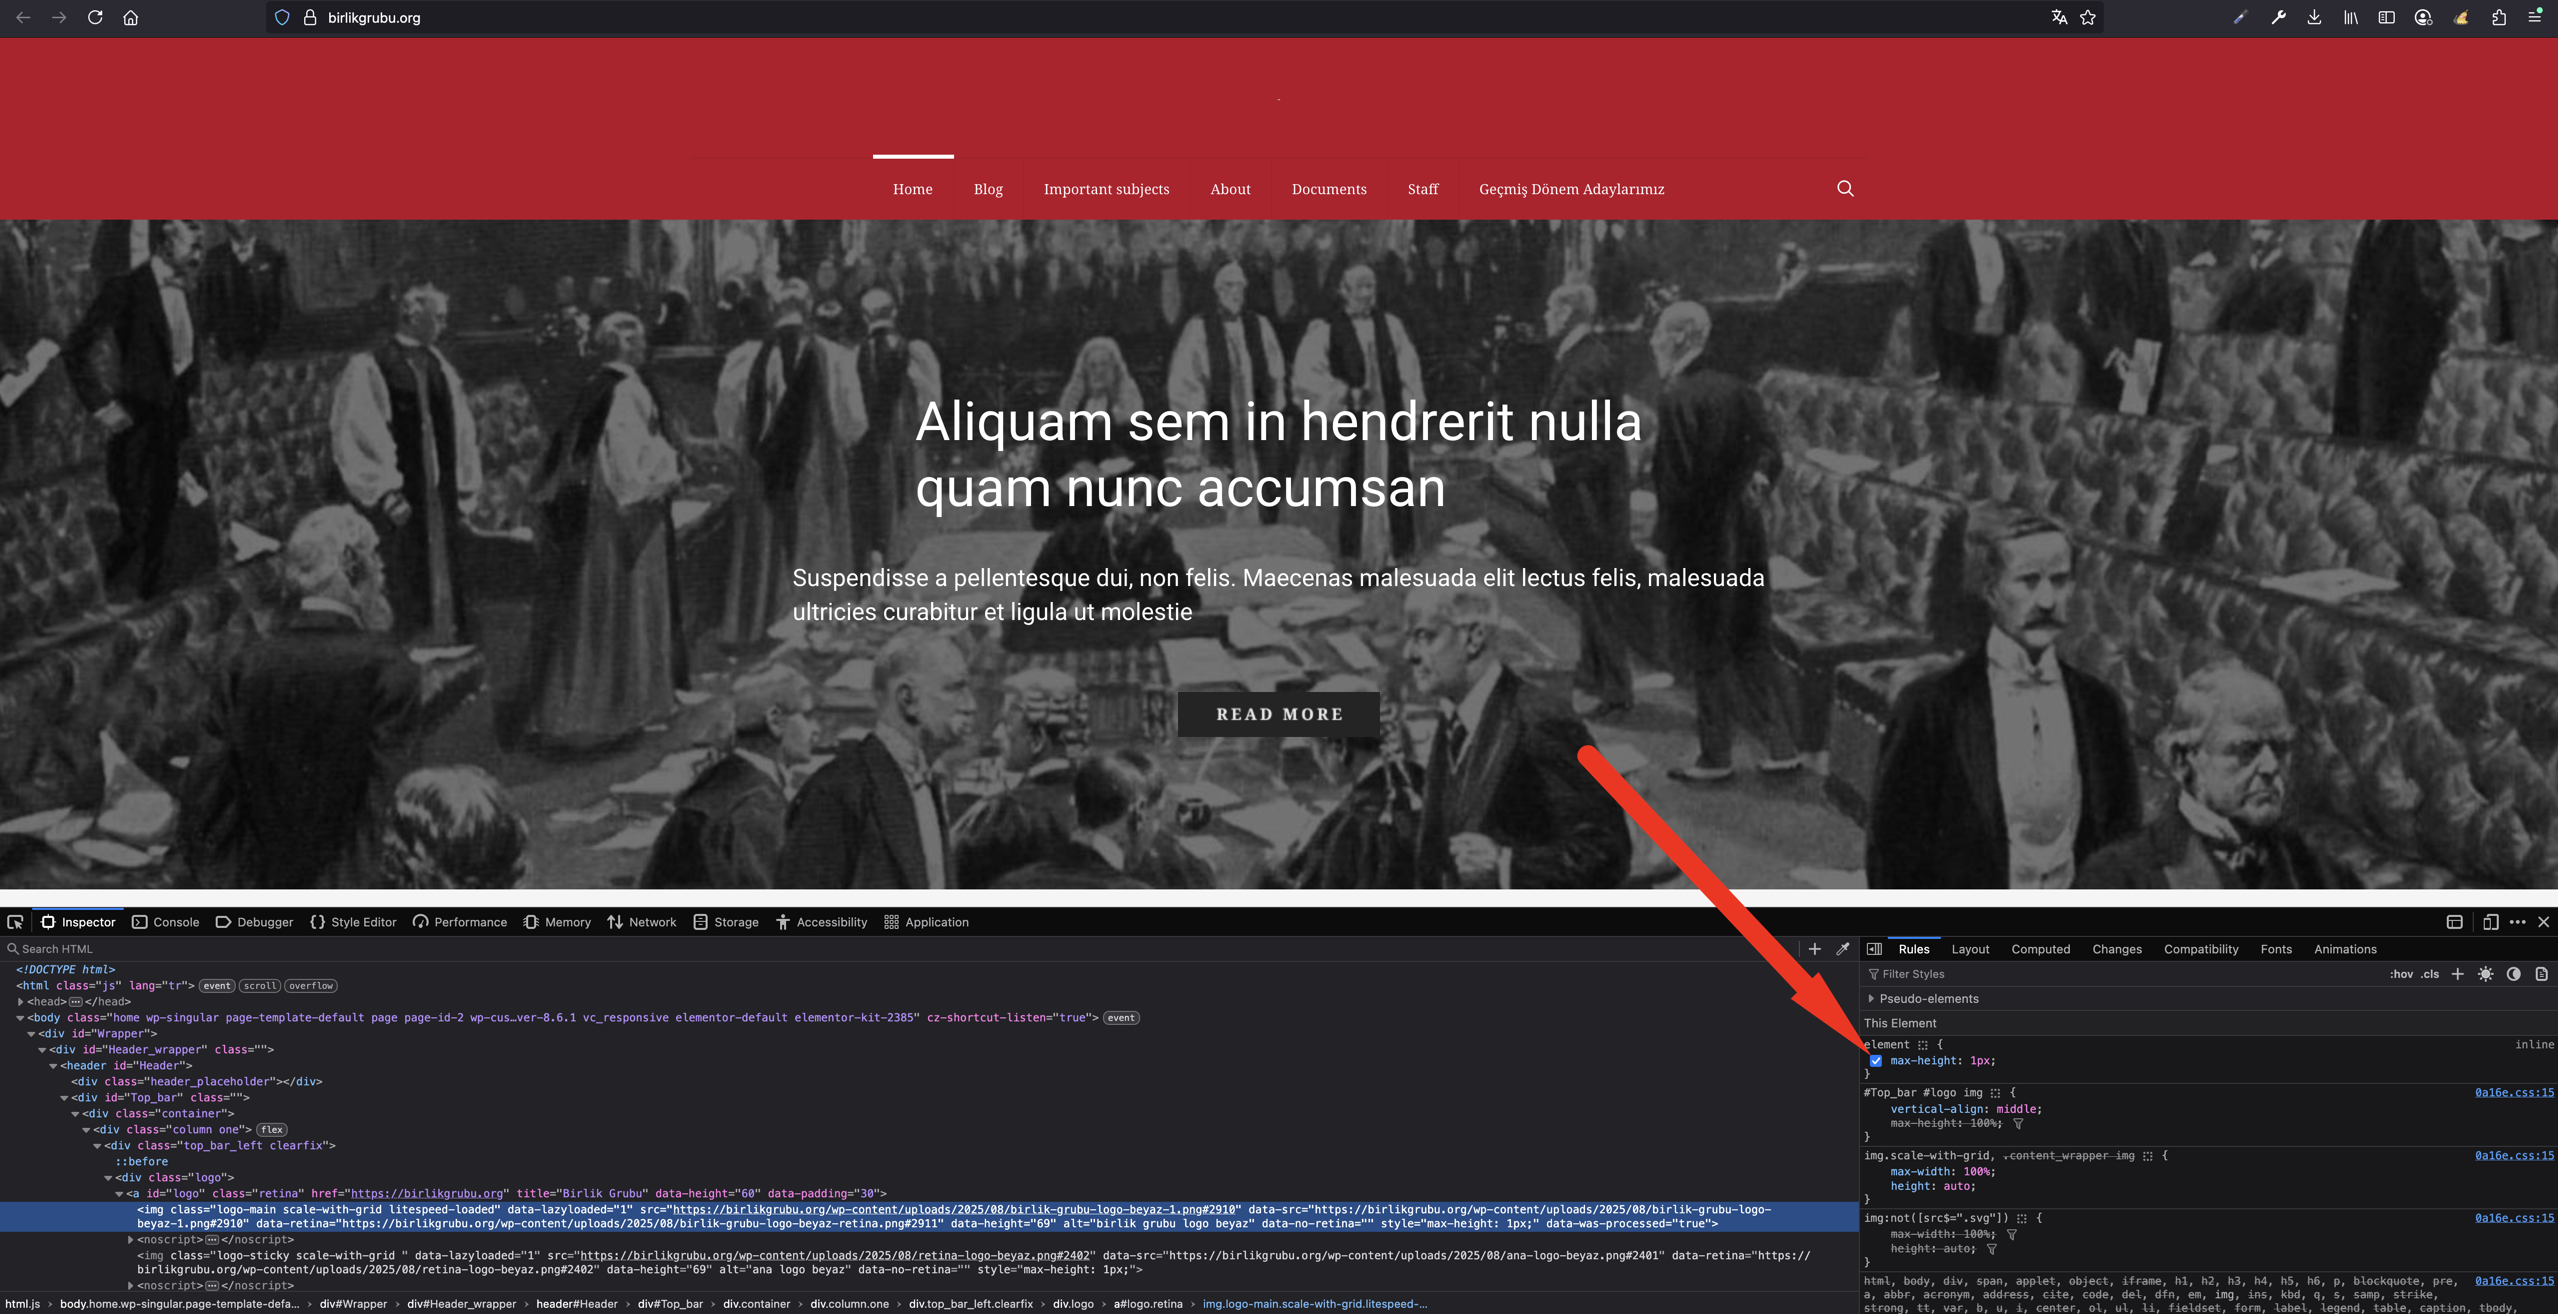Open the broom cleaner extension icon
The height and width of the screenshot is (1314, 2558).
[x=2460, y=17]
